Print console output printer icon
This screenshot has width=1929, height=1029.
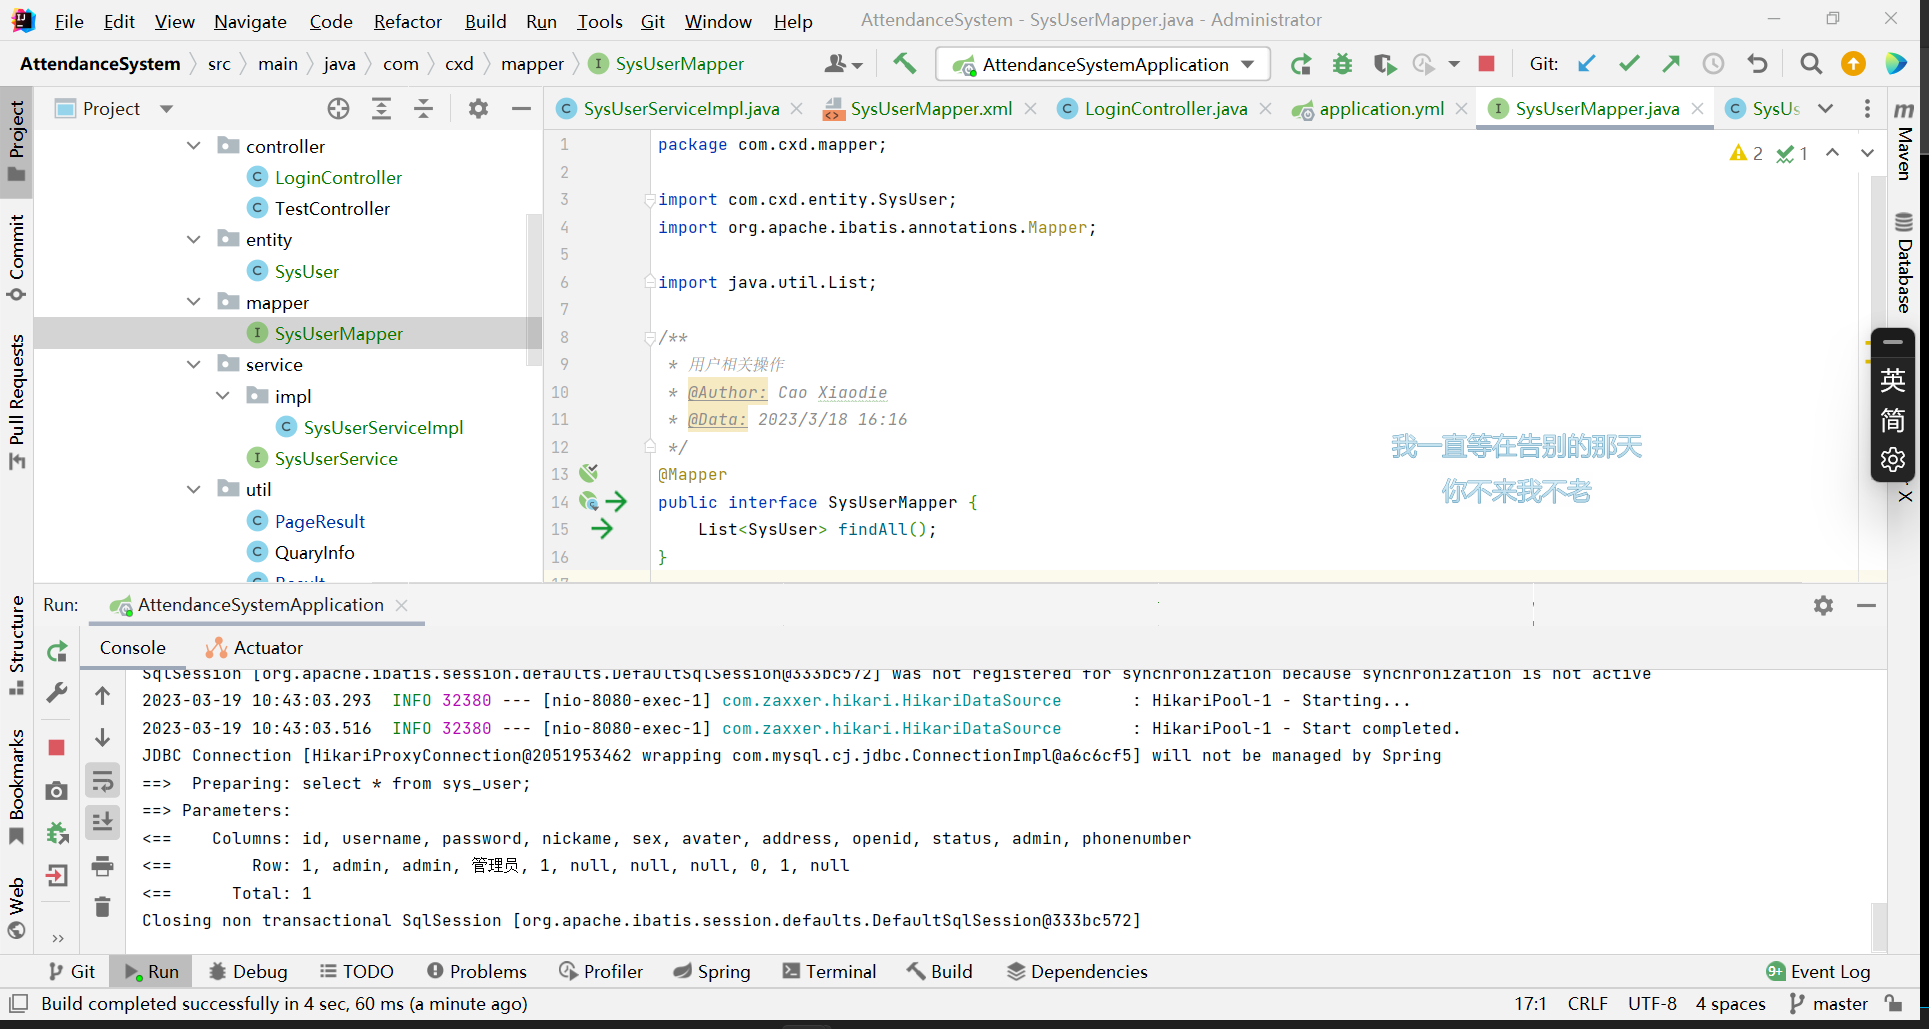pyautogui.click(x=102, y=866)
